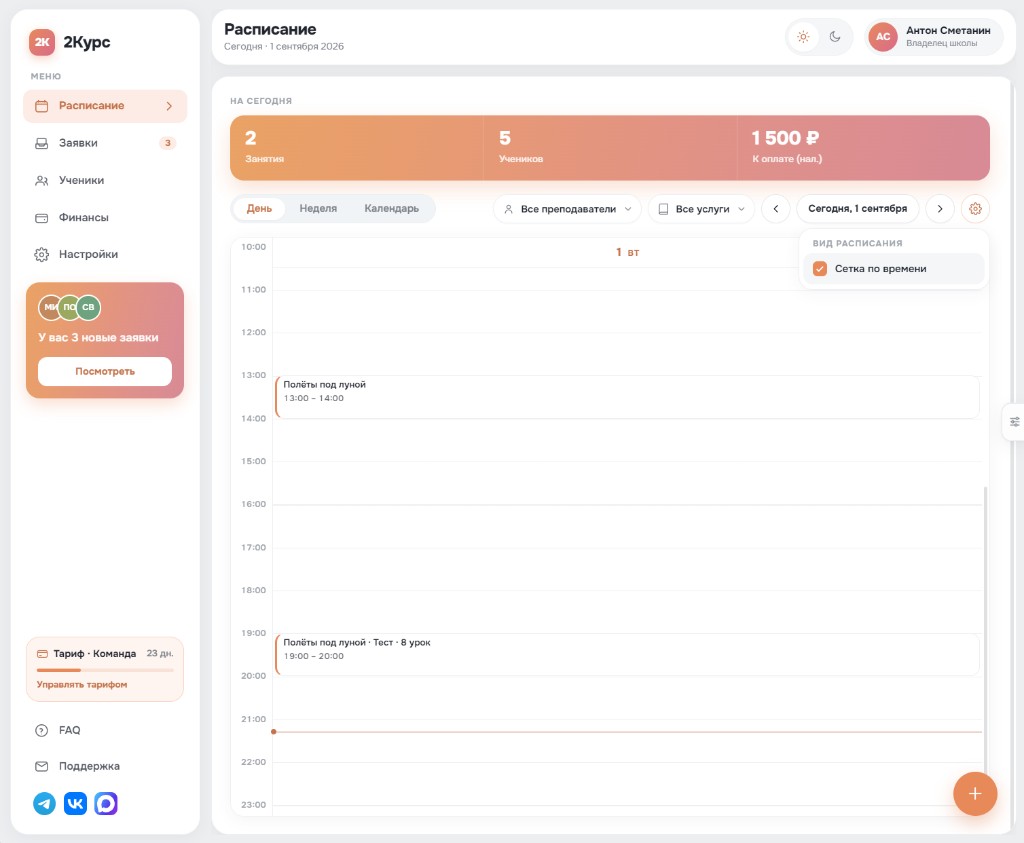Viewport: 1024px width, 843px height.
Task: Click the Заявки inbox icon in sidebar
Action: 41,144
